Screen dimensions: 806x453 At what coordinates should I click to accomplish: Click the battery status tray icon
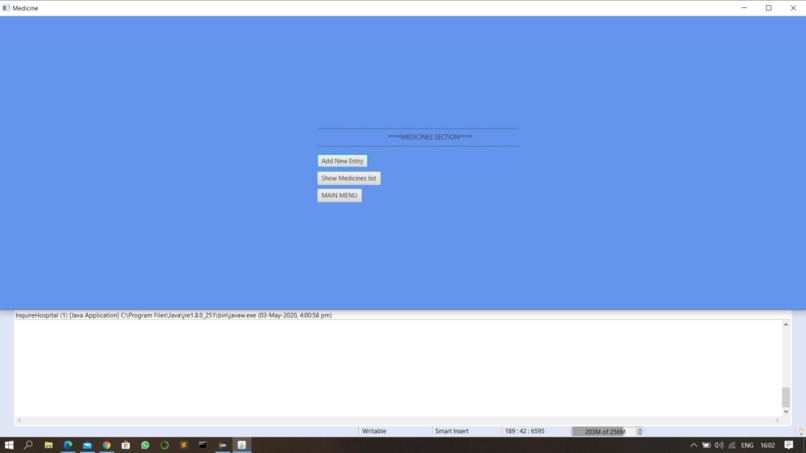coord(706,445)
